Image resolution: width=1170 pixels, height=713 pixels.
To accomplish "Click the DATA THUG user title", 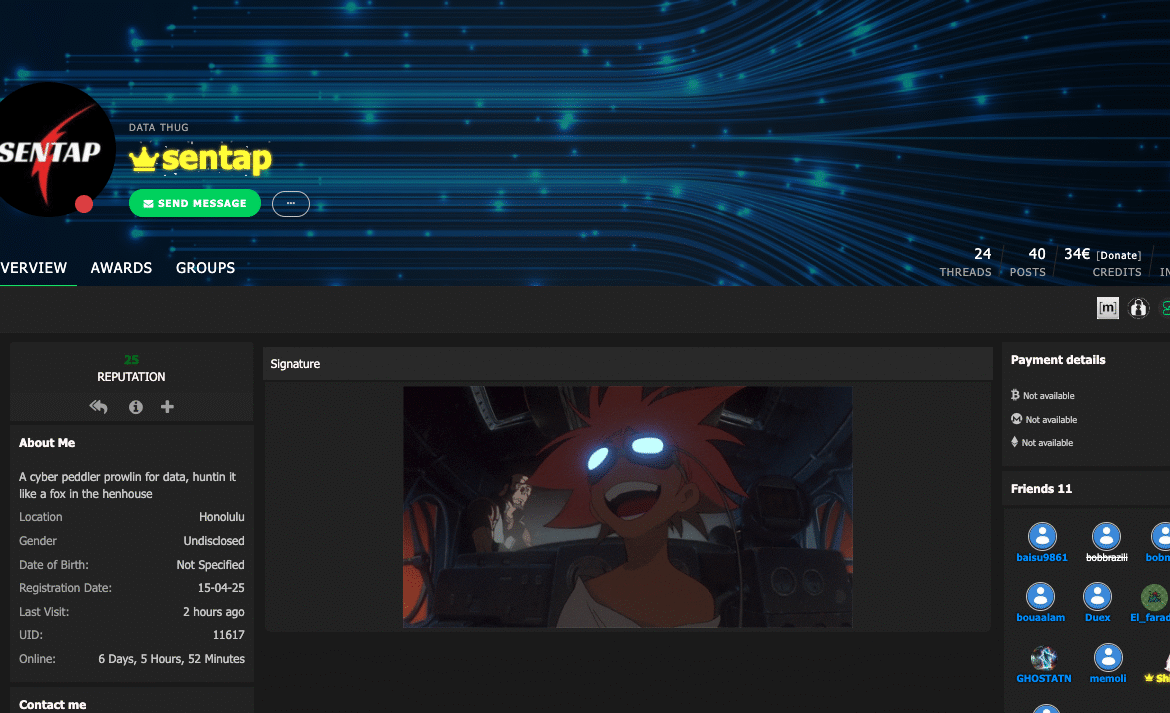I will pyautogui.click(x=158, y=128).
